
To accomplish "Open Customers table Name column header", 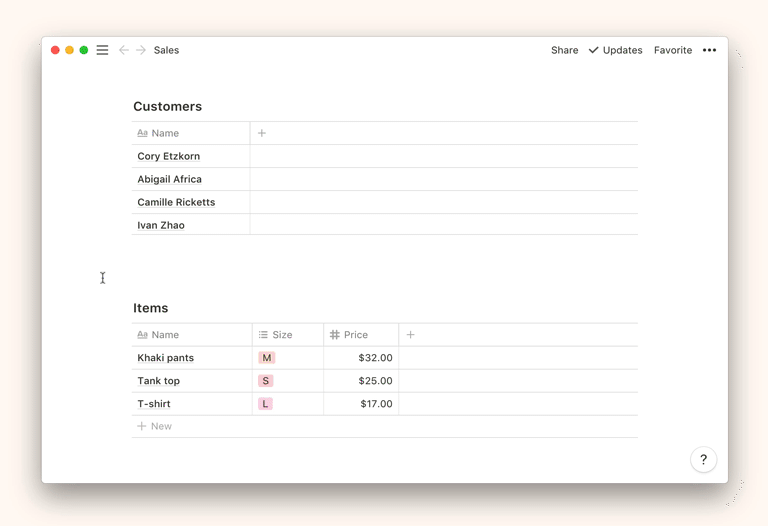I will pyautogui.click(x=165, y=133).
